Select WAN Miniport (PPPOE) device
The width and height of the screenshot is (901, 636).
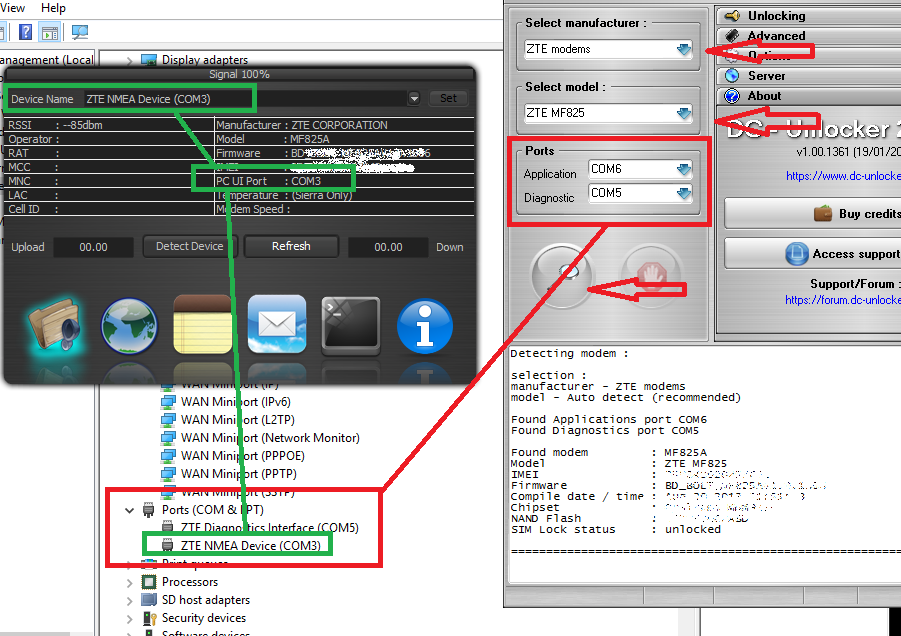pos(242,456)
